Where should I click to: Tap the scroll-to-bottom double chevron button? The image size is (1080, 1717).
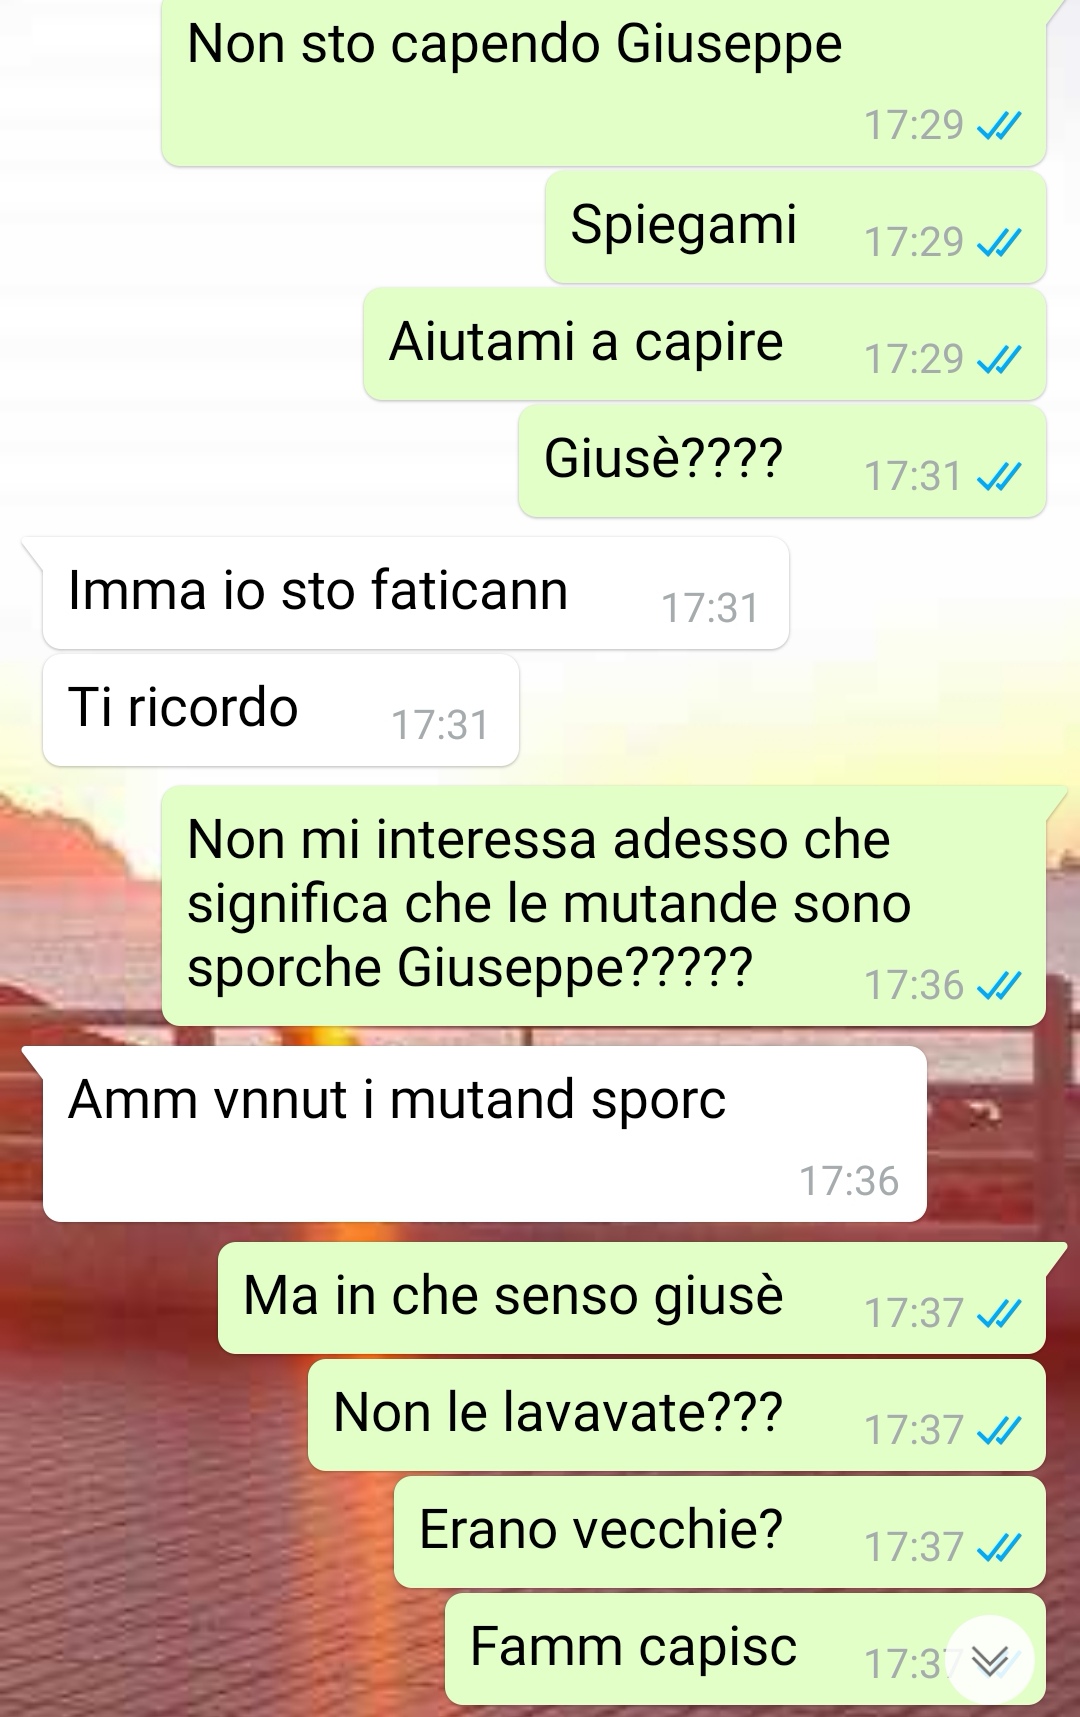coord(990,1661)
